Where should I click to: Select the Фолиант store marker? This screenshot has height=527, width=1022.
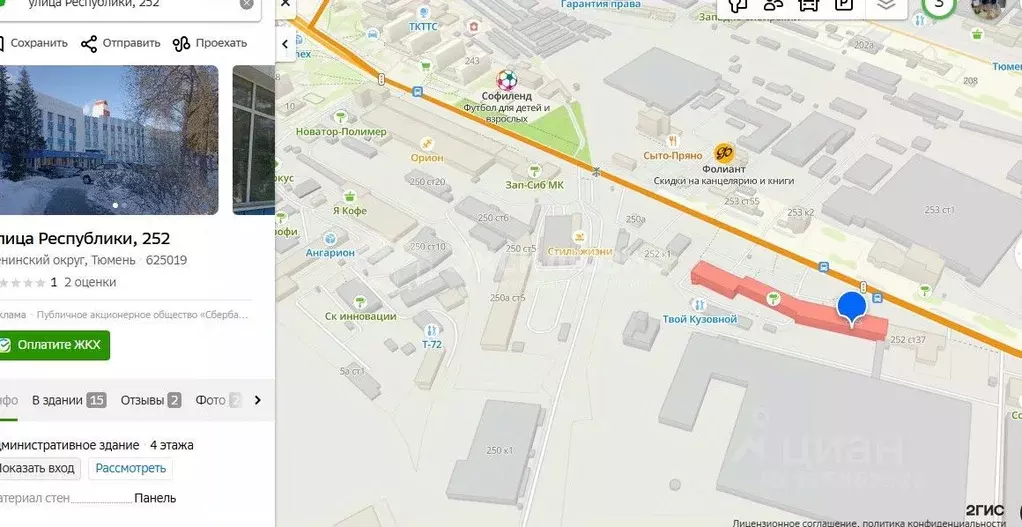click(x=723, y=154)
